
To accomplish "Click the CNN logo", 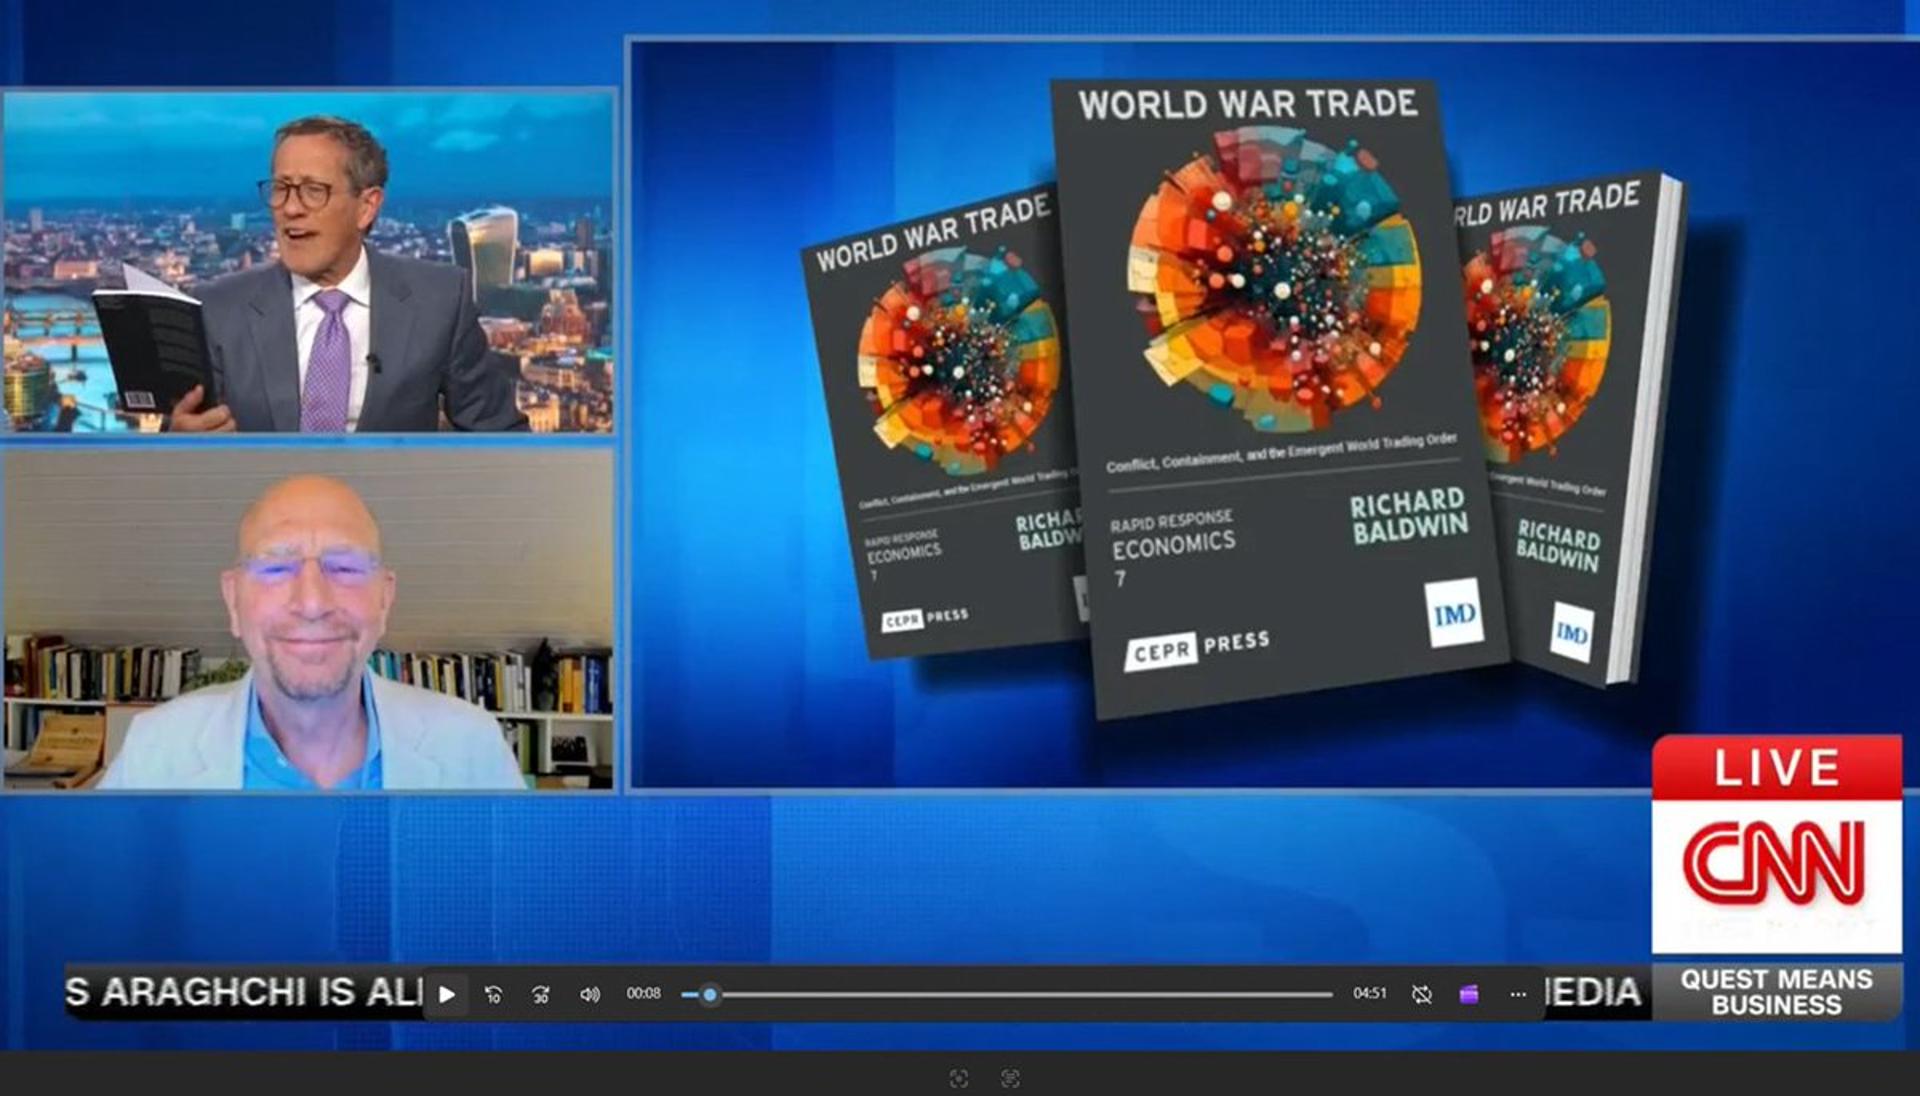I will pyautogui.click(x=1775, y=862).
